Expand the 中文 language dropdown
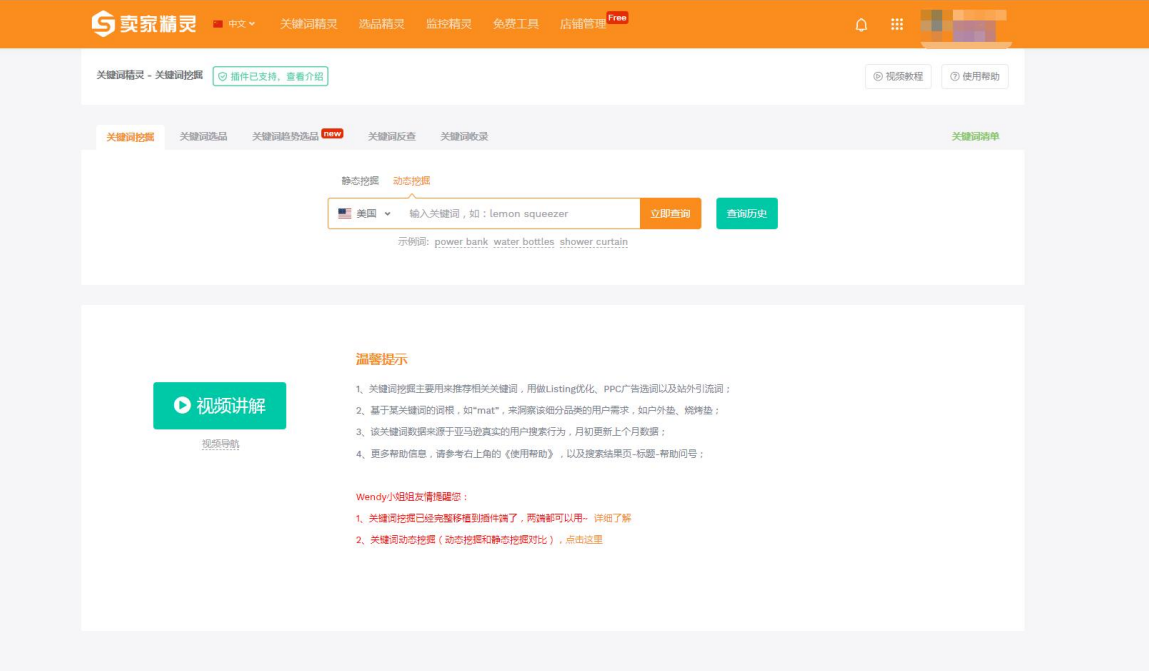This screenshot has width=1149, height=671. pyautogui.click(x=235, y=24)
